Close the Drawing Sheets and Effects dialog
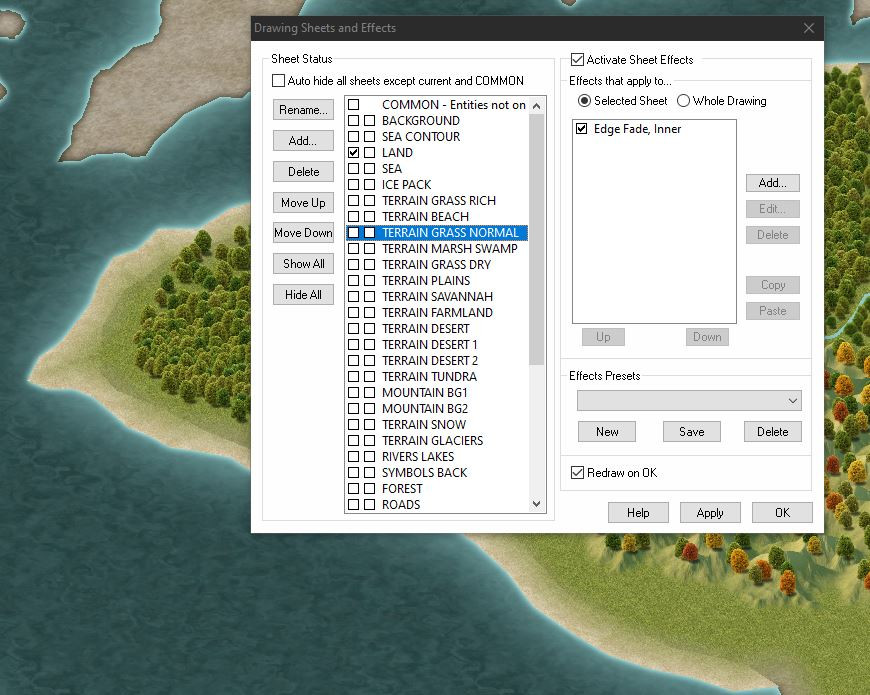The image size is (870, 695). click(x=809, y=28)
